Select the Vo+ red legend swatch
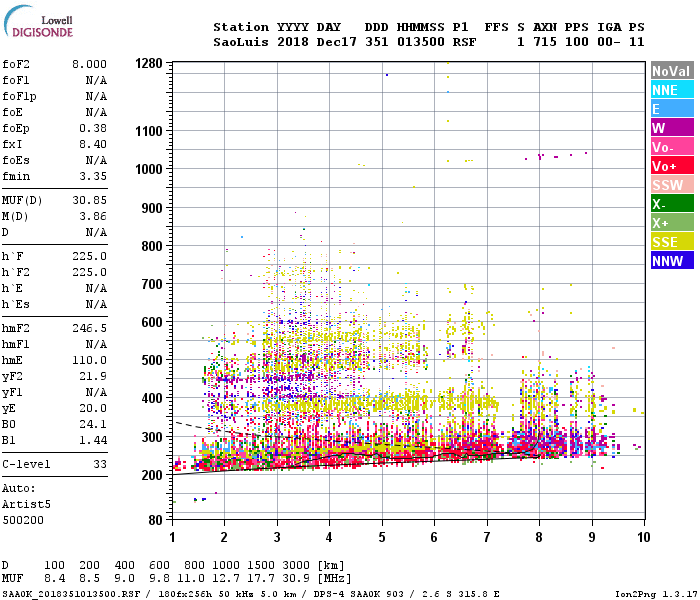The height and width of the screenshot is (600, 700). (x=672, y=166)
